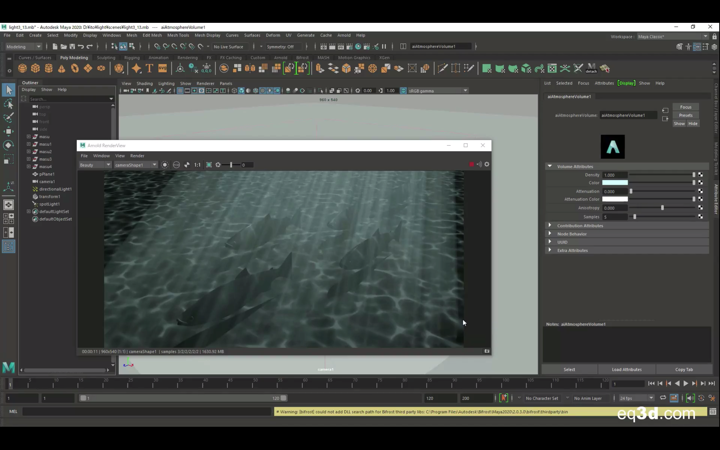
Task: Click the poly sphere shelf icon
Action: click(23, 69)
